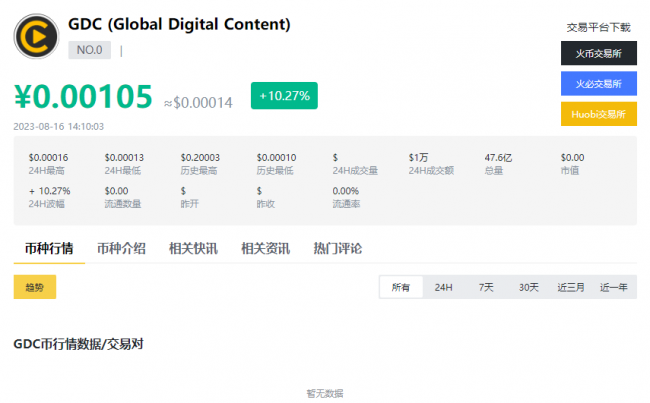
Task: Select the 所有 time range
Action: point(401,287)
